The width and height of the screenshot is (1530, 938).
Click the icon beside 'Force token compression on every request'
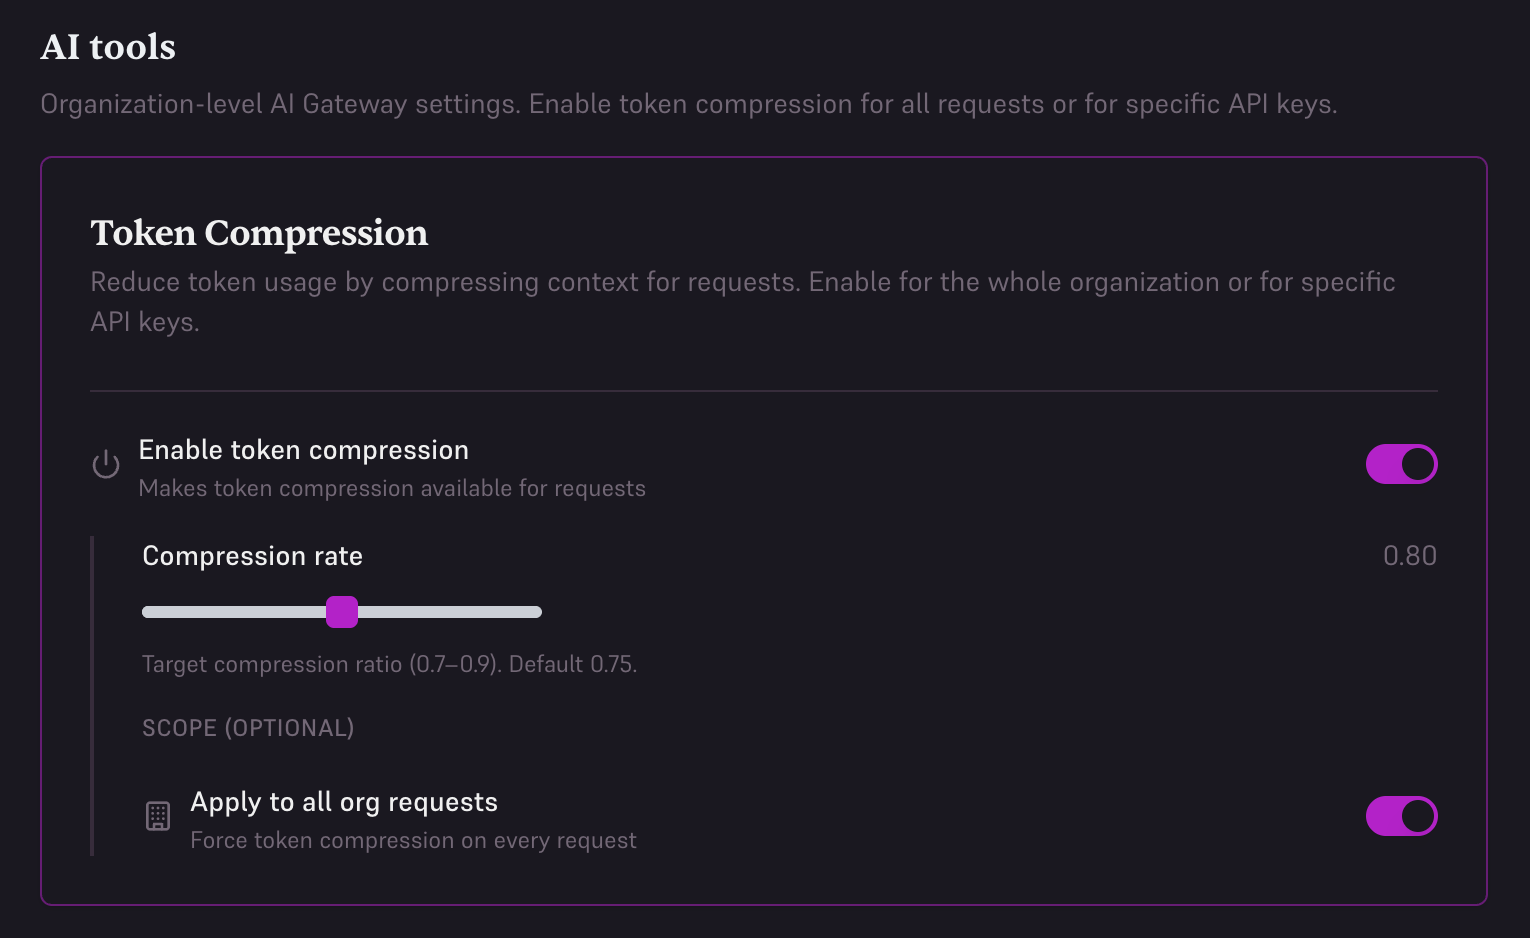(x=157, y=816)
